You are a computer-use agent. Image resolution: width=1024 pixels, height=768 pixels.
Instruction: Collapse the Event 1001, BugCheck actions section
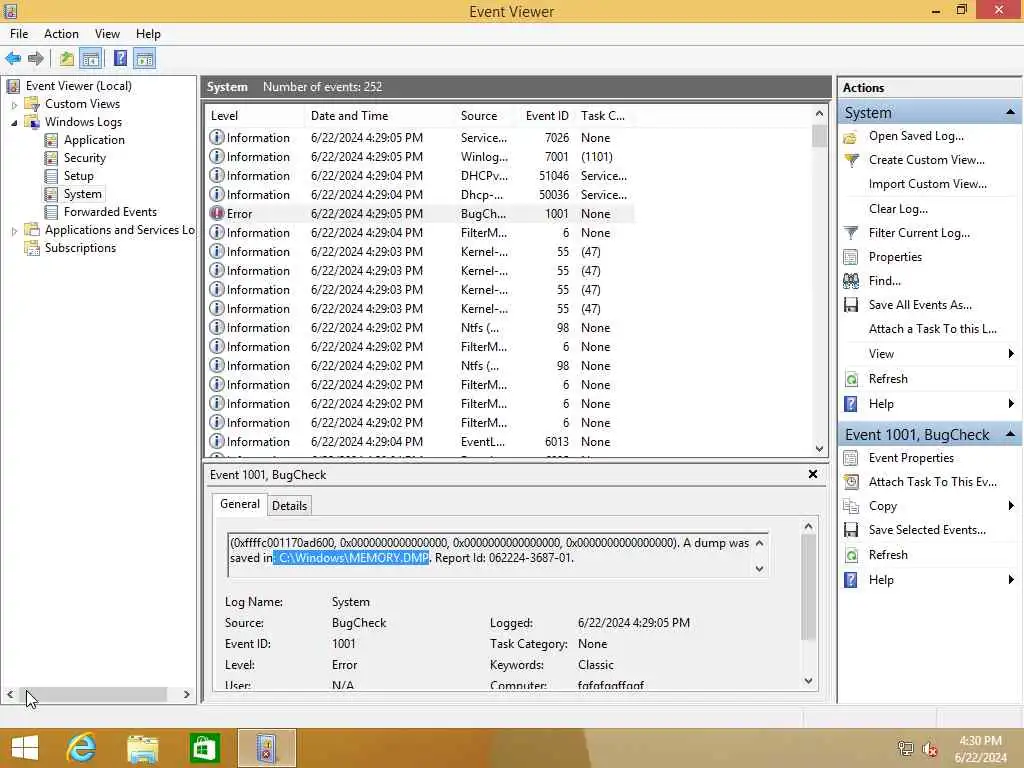click(x=1010, y=434)
